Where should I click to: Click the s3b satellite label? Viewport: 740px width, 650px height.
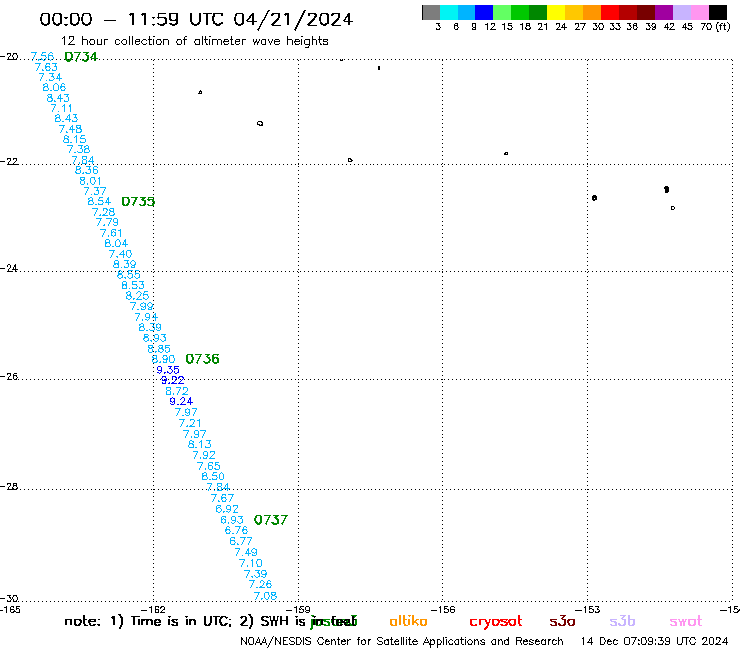pyautogui.click(x=622, y=621)
